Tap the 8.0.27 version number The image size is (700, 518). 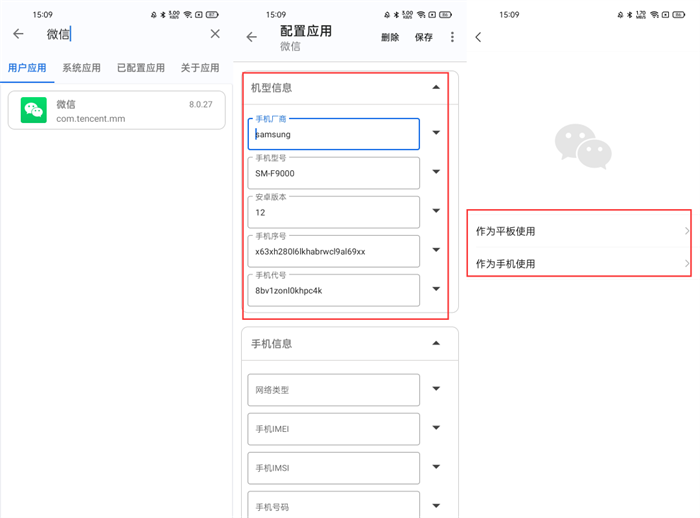pos(200,104)
